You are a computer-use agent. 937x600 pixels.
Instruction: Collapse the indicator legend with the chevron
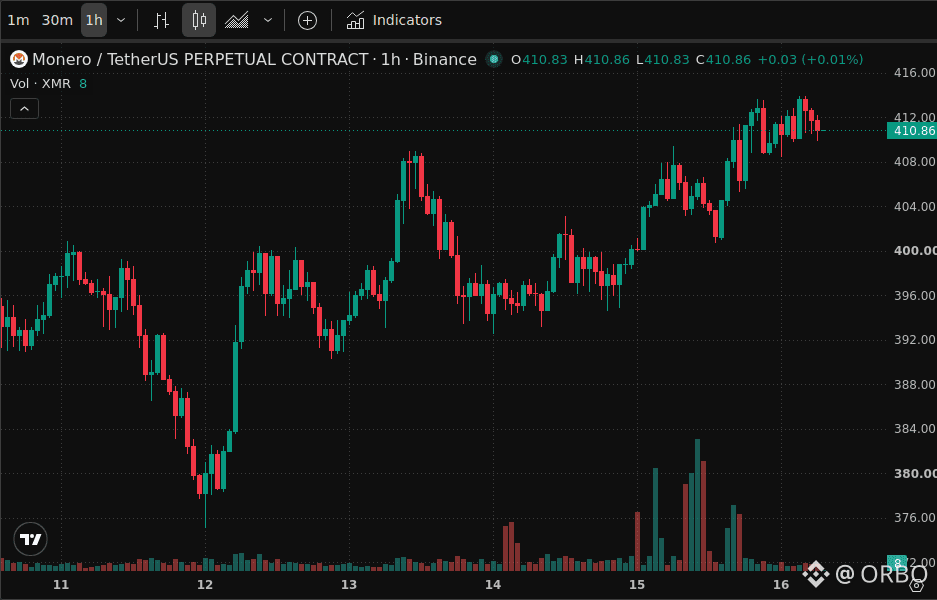25,109
